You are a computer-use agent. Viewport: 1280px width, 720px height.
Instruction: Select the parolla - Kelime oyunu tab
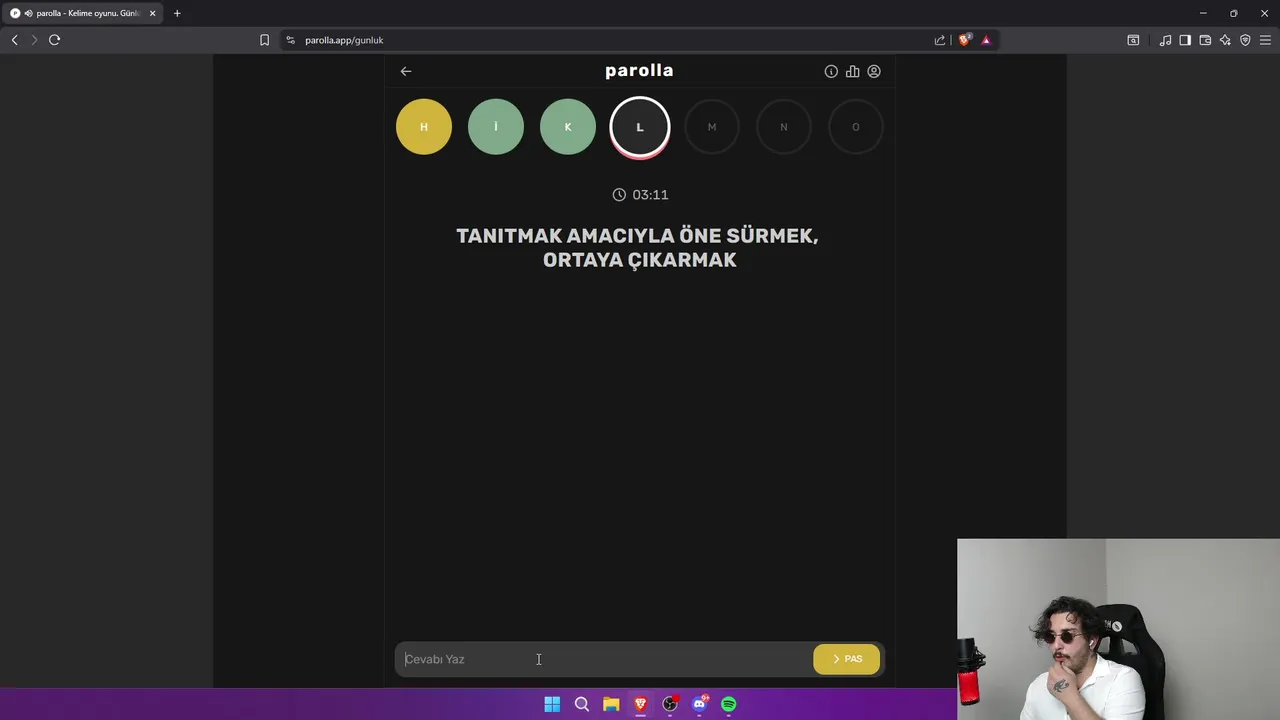coord(82,13)
